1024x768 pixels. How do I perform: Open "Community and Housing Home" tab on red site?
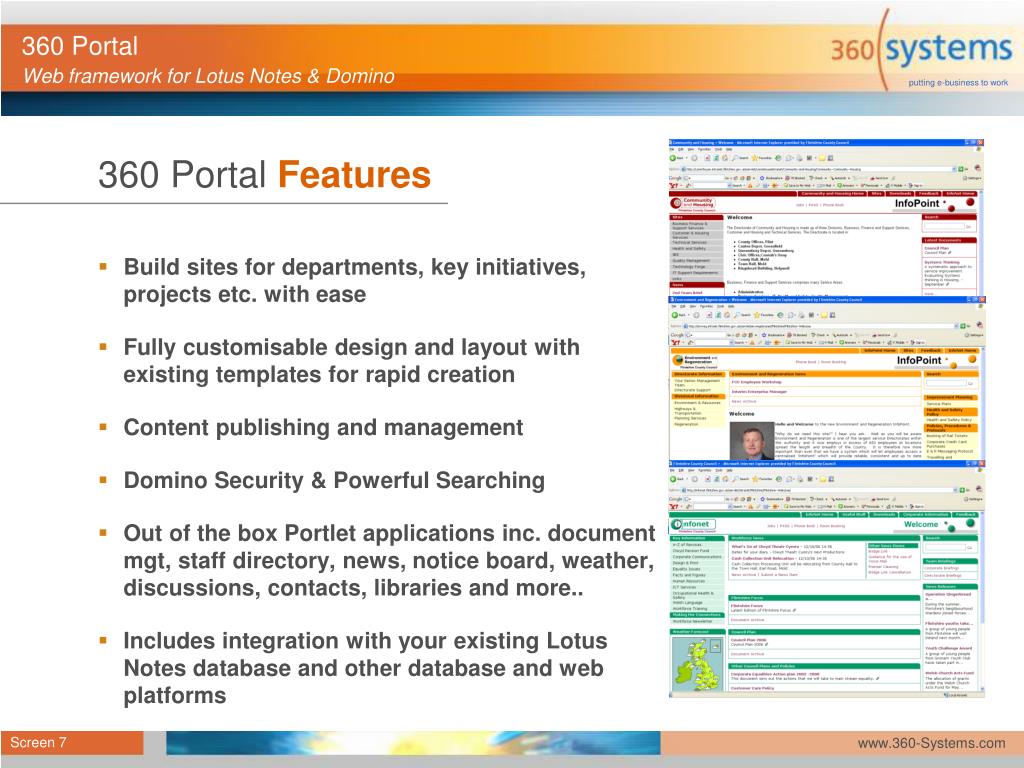pyautogui.click(x=833, y=193)
